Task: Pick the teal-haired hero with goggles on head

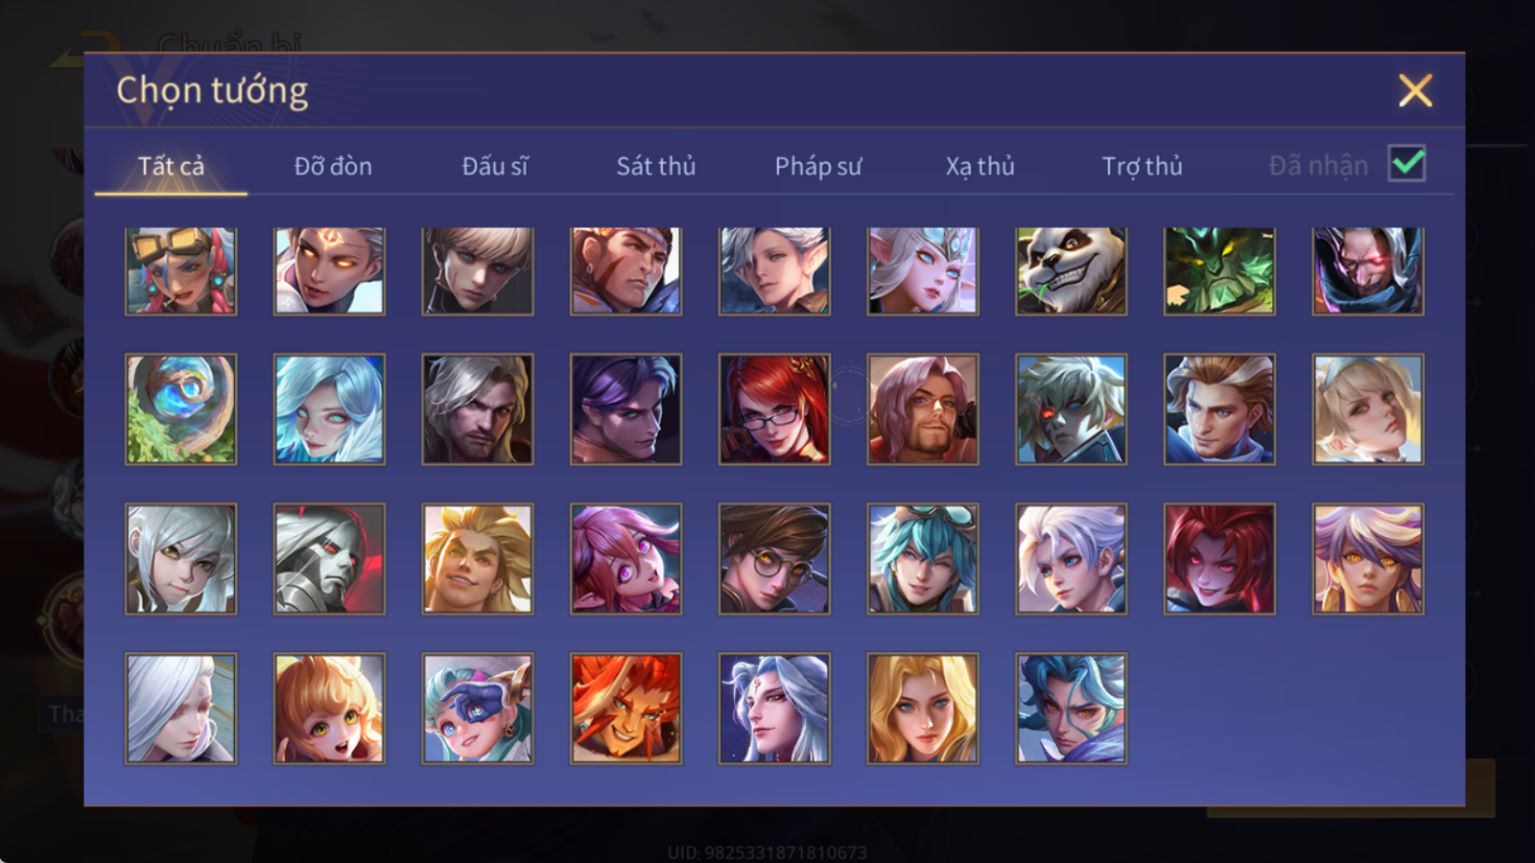Action: coord(923,559)
